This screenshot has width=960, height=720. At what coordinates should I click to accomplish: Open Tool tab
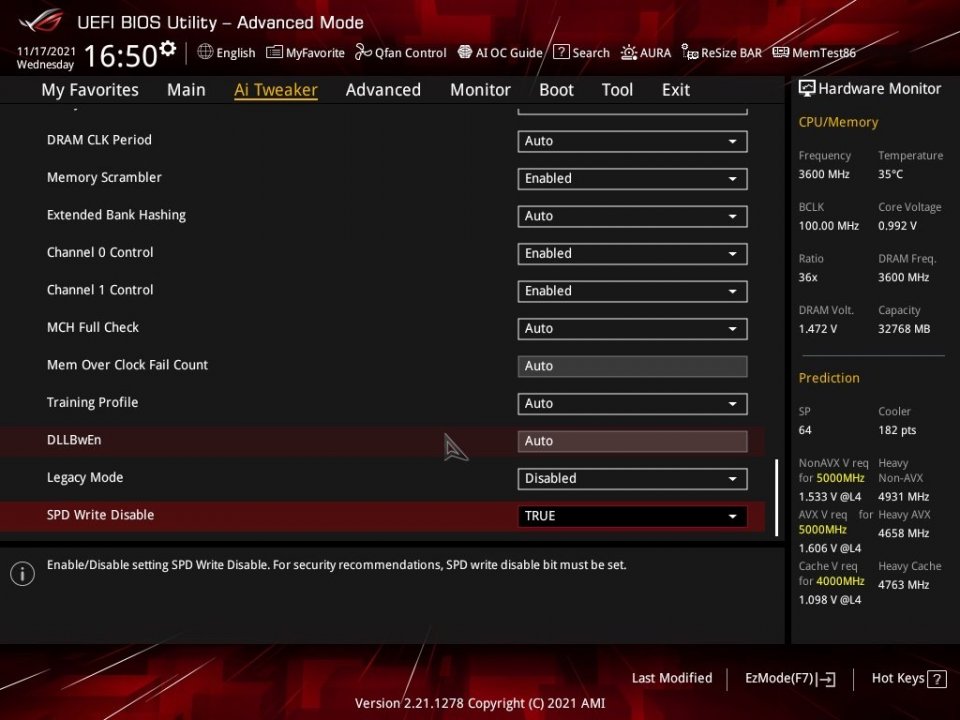(617, 90)
